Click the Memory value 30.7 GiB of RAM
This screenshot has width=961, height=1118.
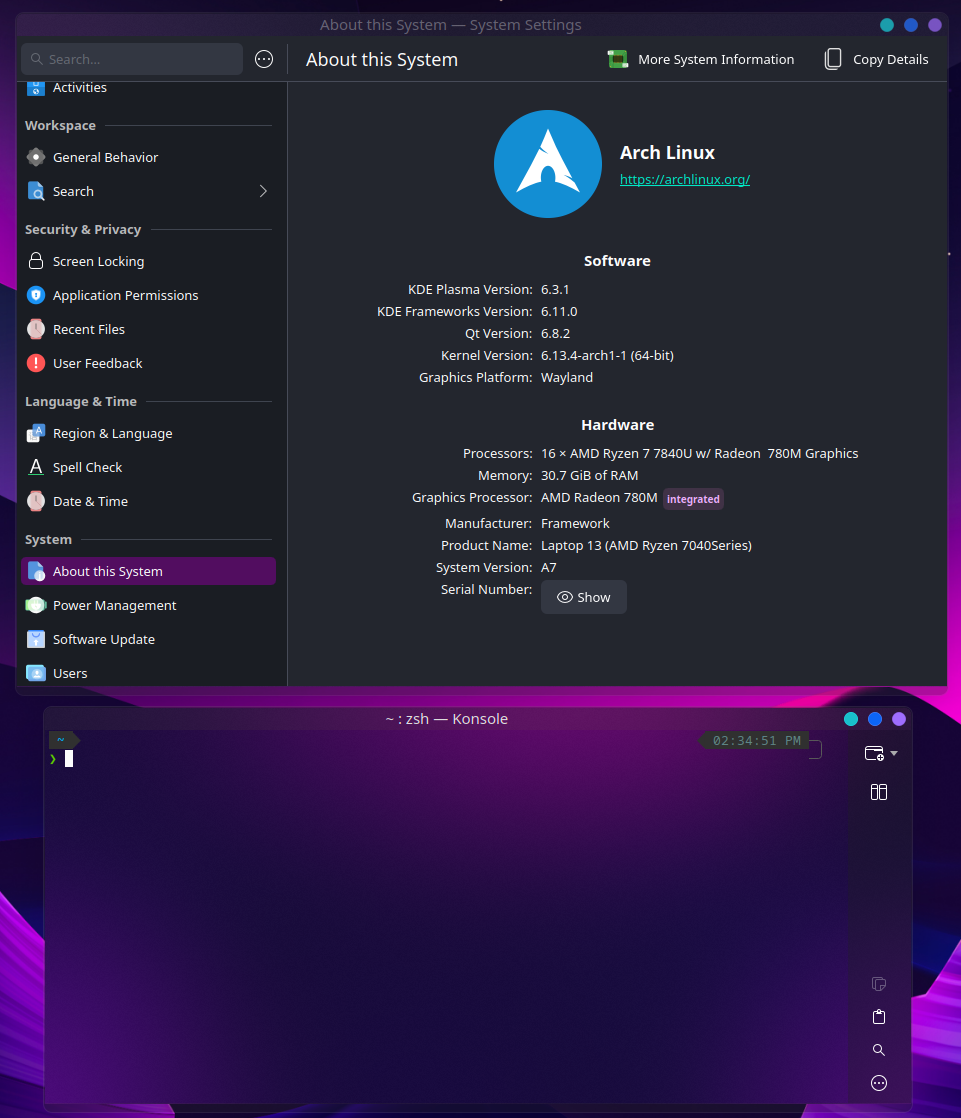click(590, 476)
